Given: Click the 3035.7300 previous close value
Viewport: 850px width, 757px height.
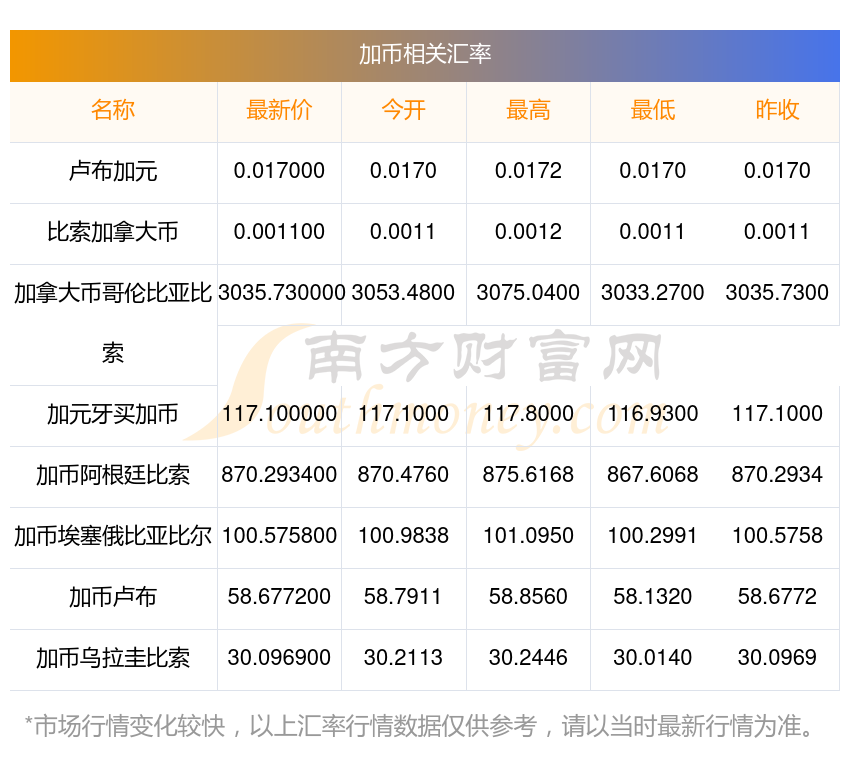Looking at the screenshot, I should coord(777,293).
